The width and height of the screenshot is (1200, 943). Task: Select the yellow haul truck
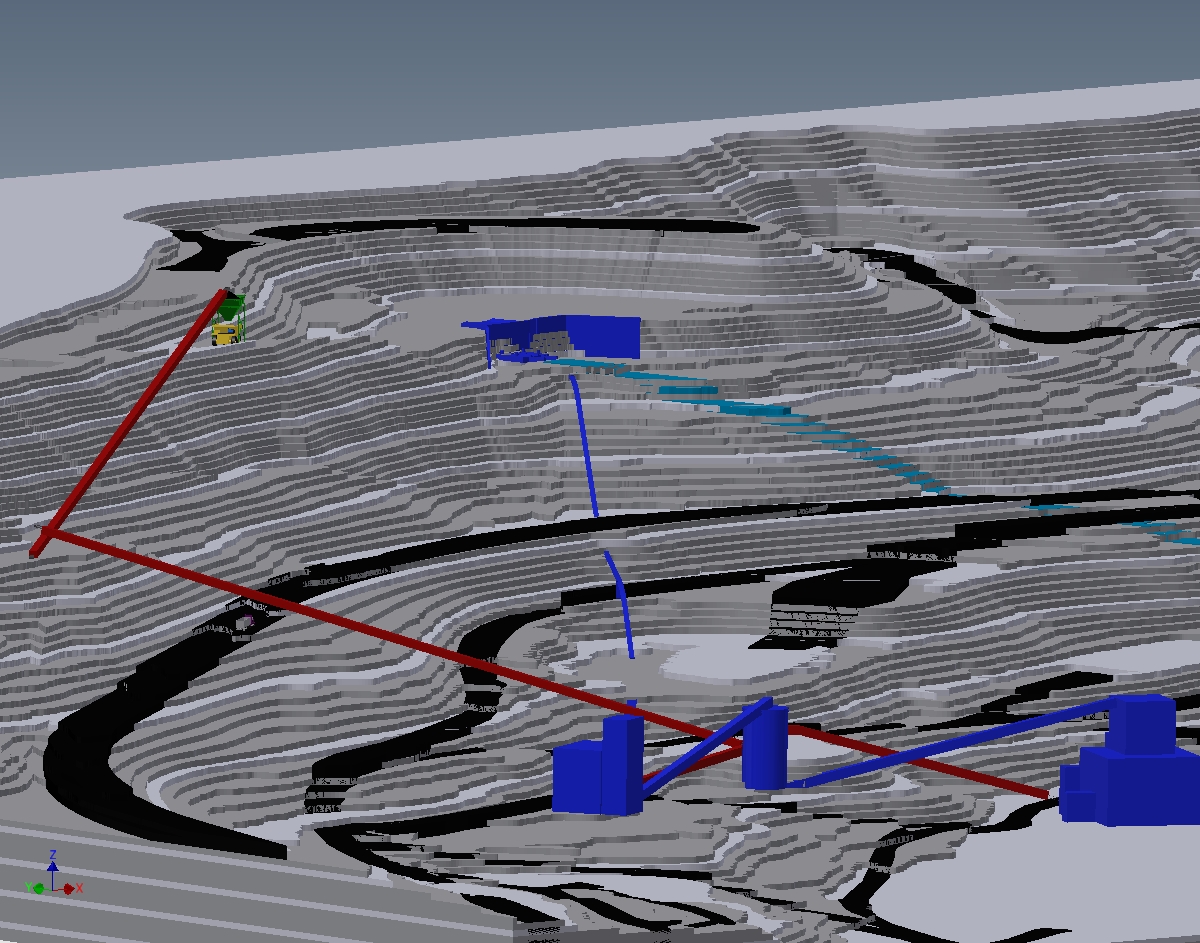tap(227, 334)
